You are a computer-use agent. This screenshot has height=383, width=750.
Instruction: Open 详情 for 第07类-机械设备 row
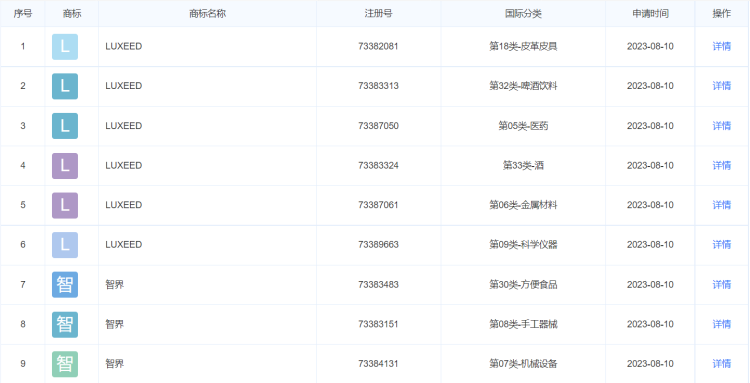point(721,364)
